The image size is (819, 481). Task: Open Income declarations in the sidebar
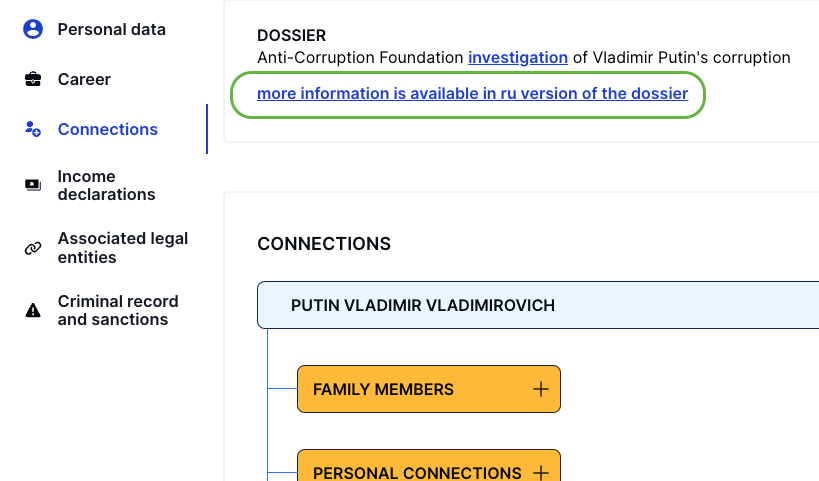click(x=106, y=185)
